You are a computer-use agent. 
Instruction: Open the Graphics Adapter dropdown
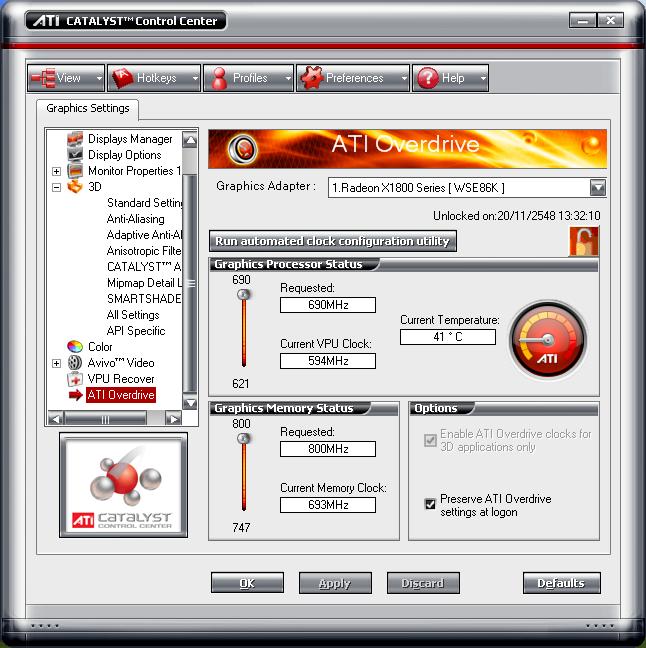(x=598, y=188)
